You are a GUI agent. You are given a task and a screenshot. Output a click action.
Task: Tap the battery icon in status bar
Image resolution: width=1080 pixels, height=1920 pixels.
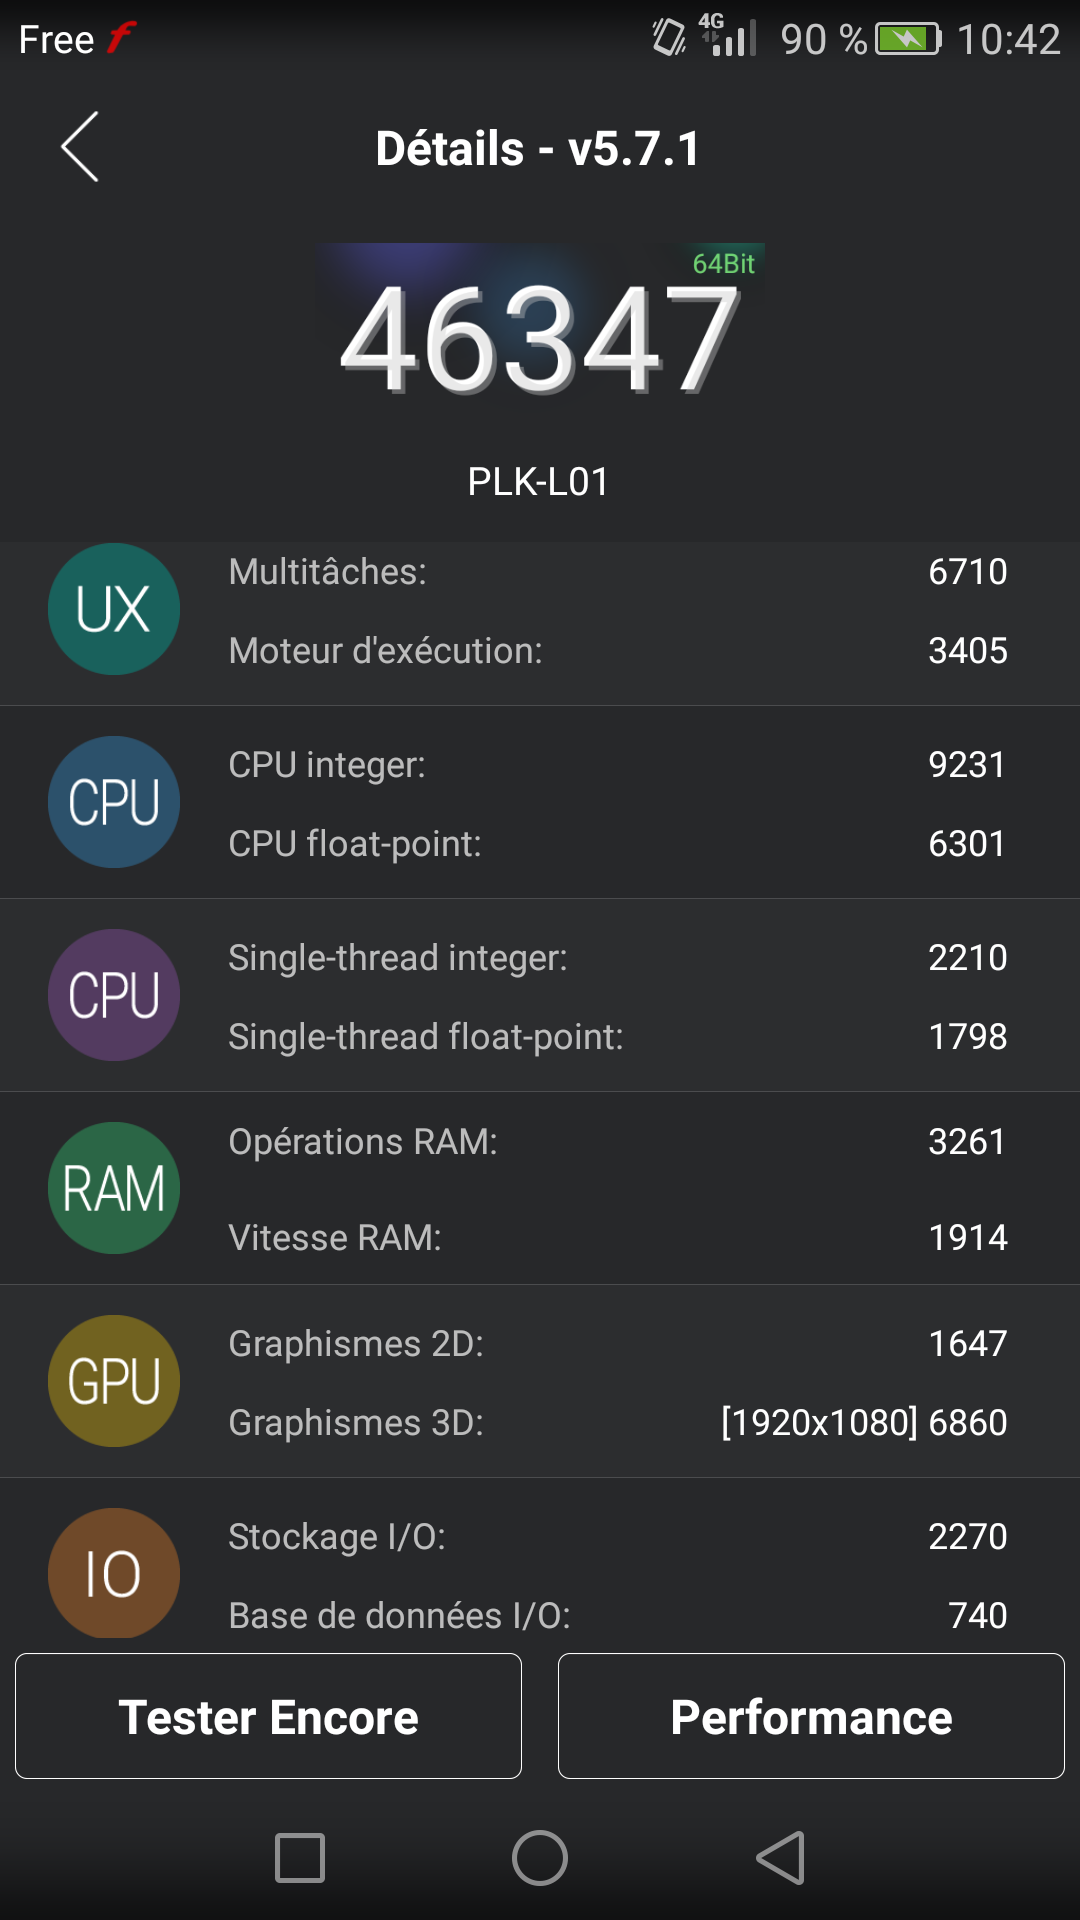908,40
